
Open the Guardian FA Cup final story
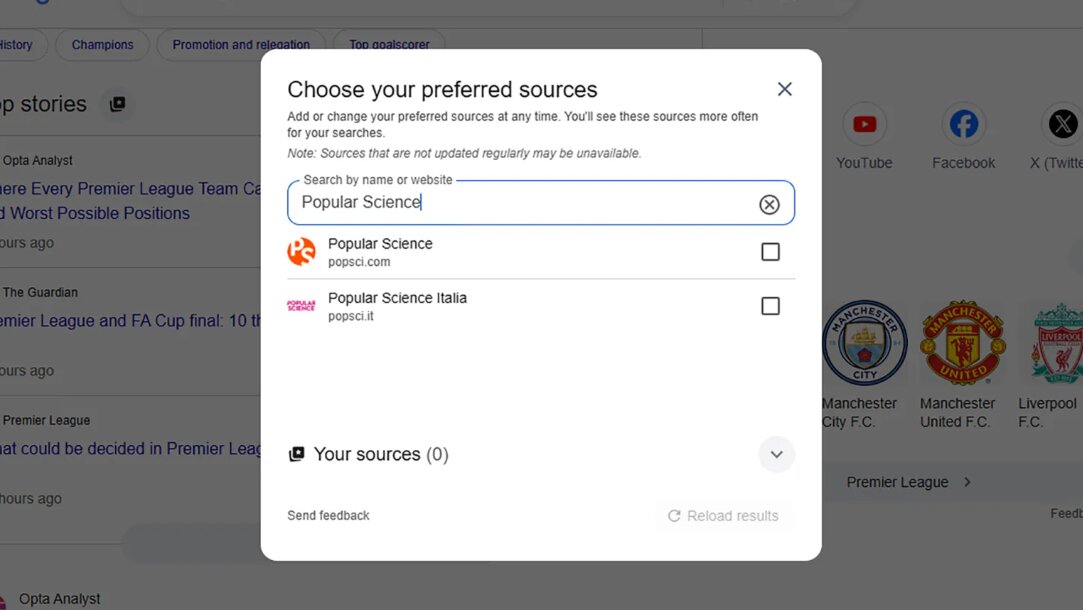click(130, 321)
